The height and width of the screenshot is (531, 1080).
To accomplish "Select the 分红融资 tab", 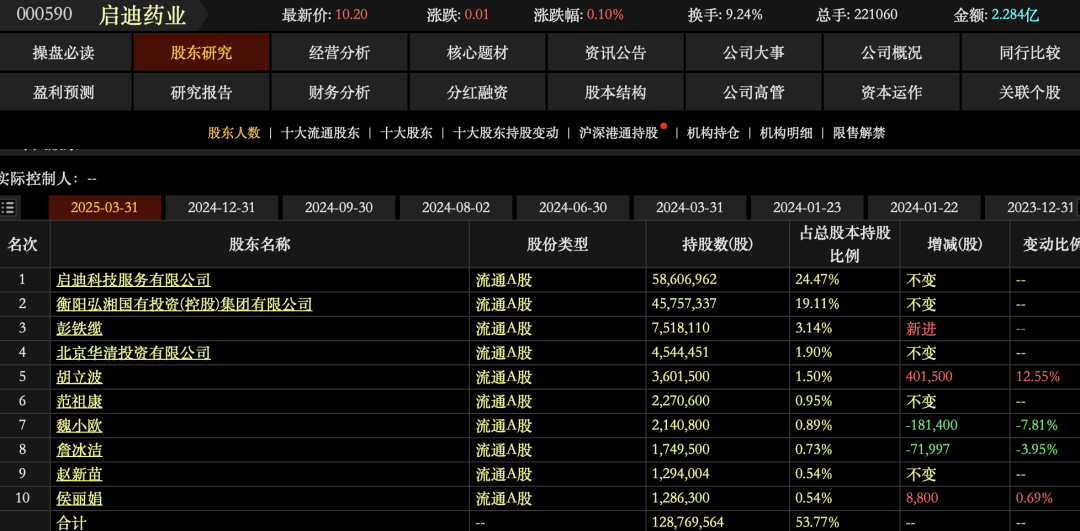I will point(477,92).
